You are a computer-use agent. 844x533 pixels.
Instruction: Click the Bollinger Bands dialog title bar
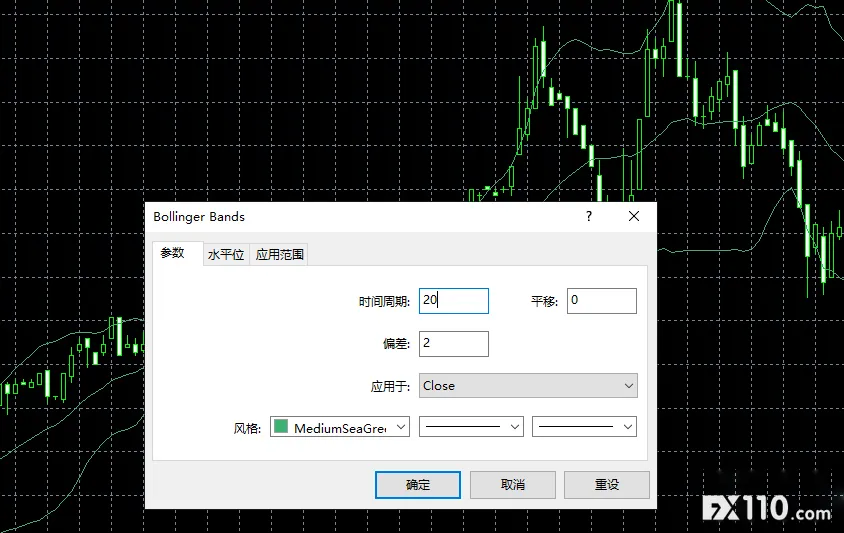pos(350,216)
